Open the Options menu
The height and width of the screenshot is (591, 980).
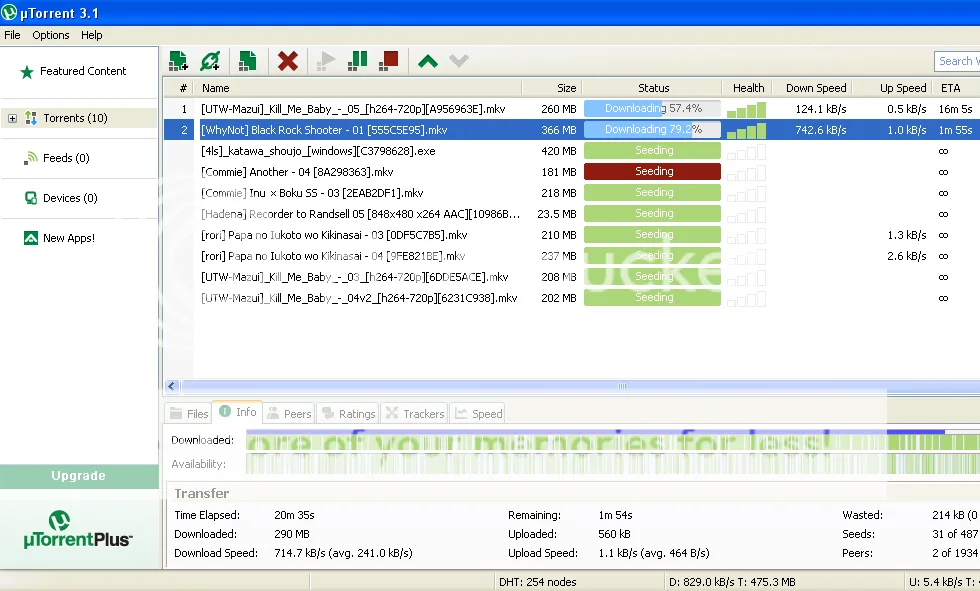click(x=51, y=35)
